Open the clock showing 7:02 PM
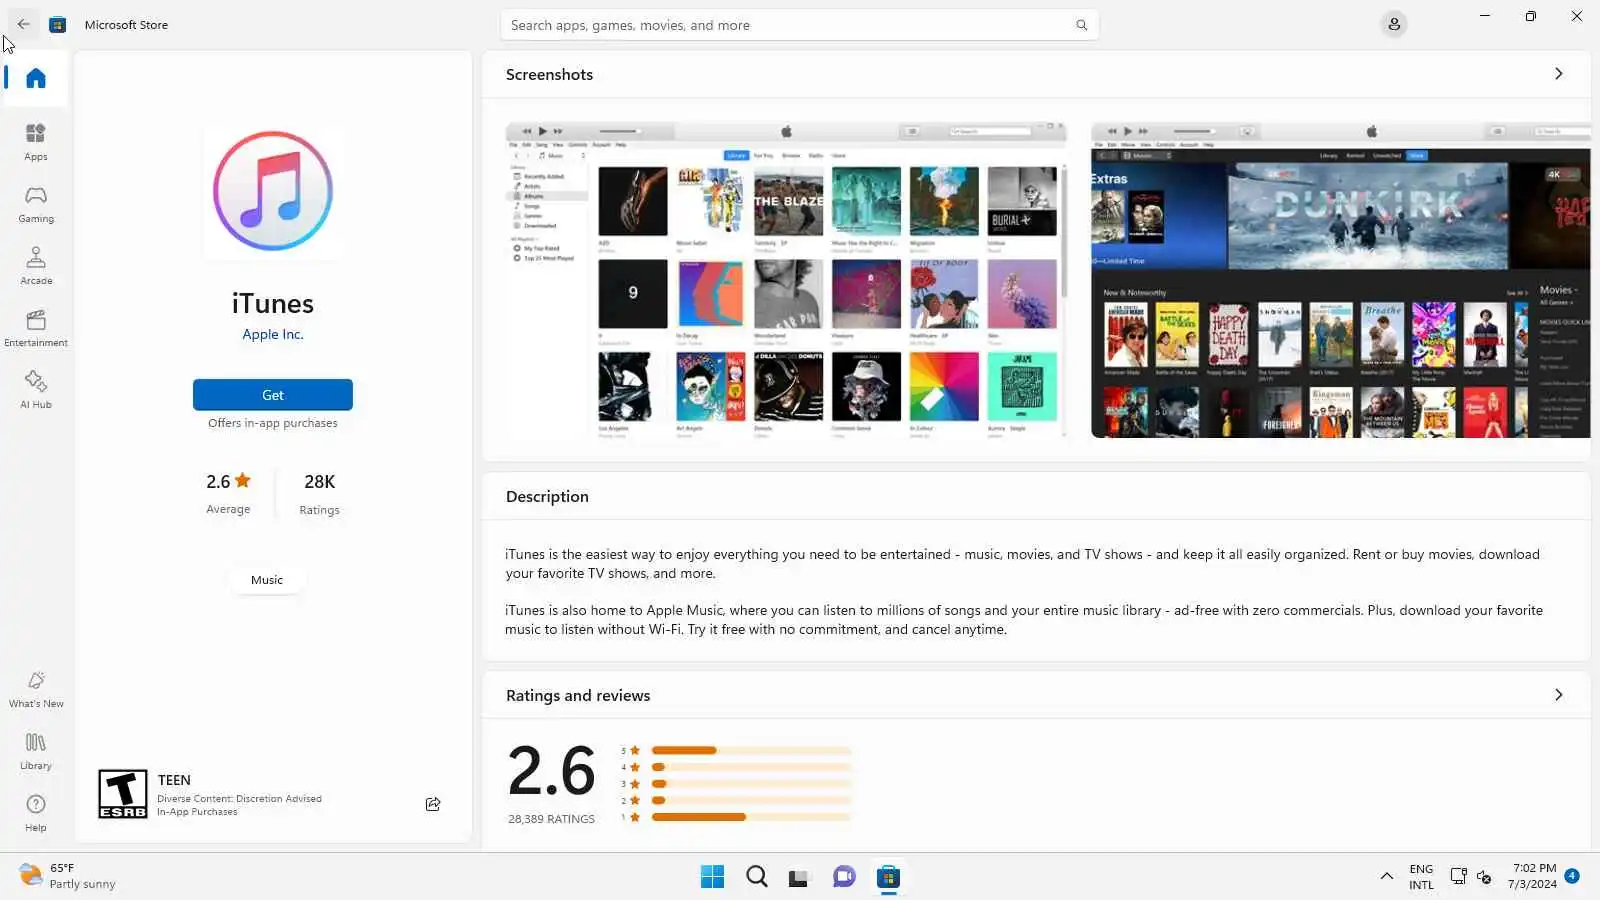The height and width of the screenshot is (900, 1600). point(1533,876)
